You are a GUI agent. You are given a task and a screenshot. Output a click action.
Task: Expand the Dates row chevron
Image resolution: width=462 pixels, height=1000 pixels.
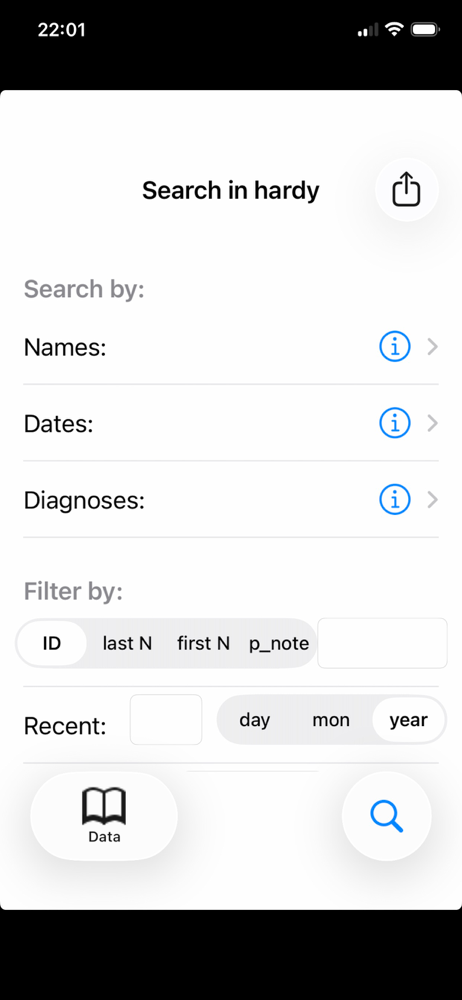coord(433,423)
